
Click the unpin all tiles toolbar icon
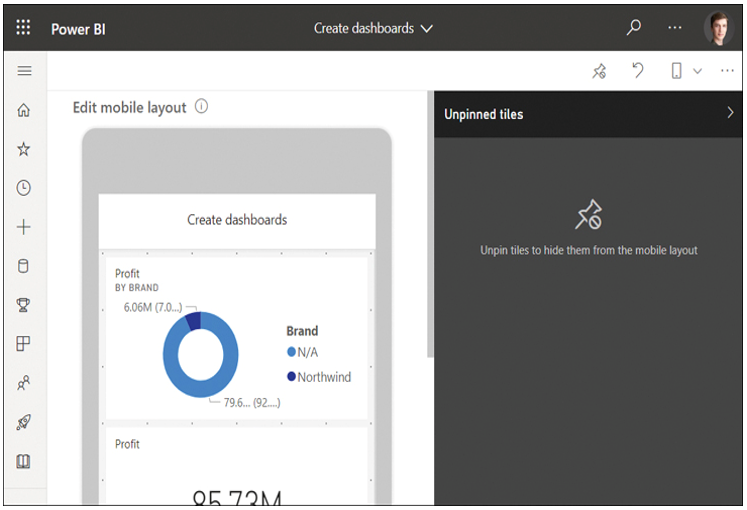tap(599, 71)
